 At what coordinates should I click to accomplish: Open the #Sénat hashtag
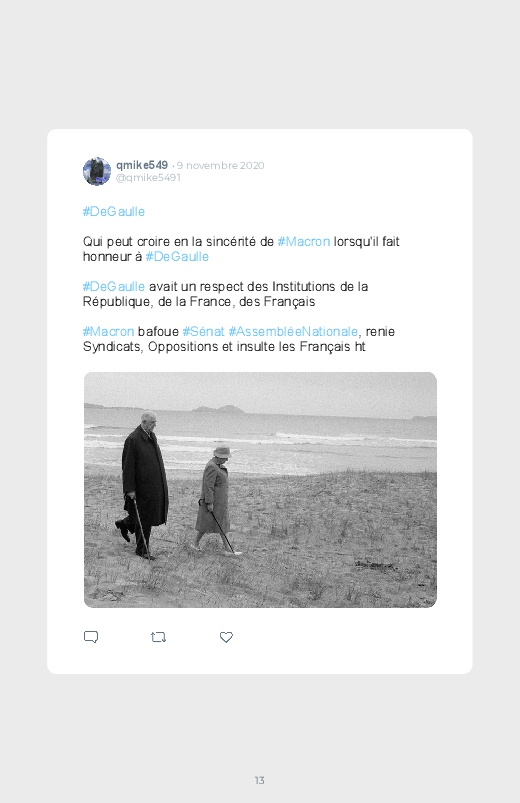203,331
